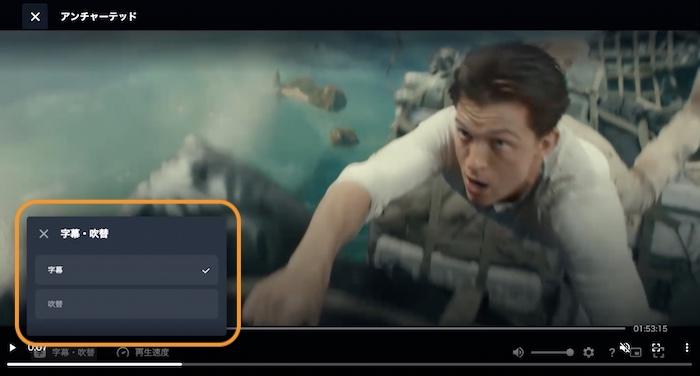Seek on the bottom white progress bar
Screen dimensions: 700x376
point(350,364)
